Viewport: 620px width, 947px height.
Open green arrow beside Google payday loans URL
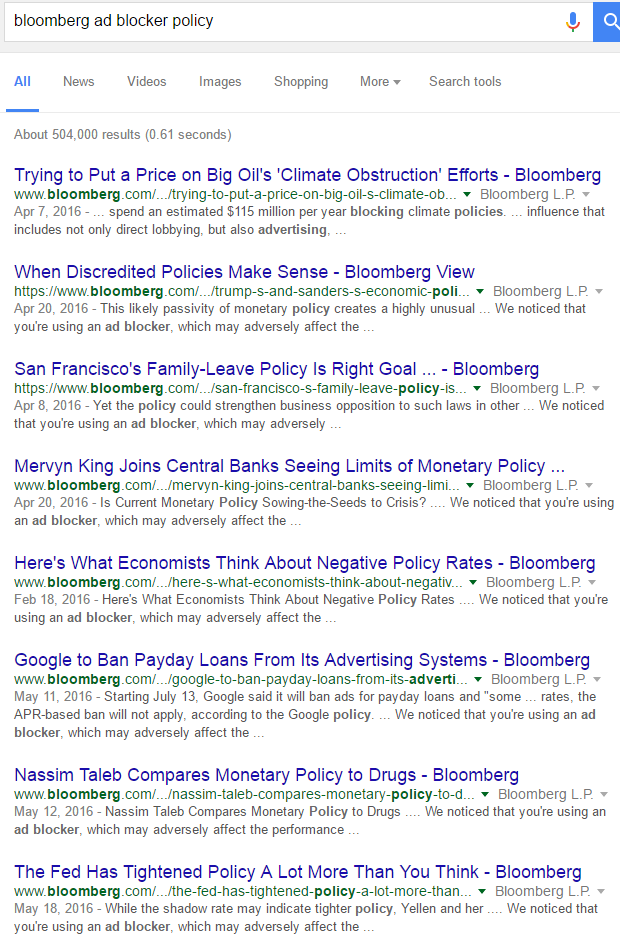(478, 679)
